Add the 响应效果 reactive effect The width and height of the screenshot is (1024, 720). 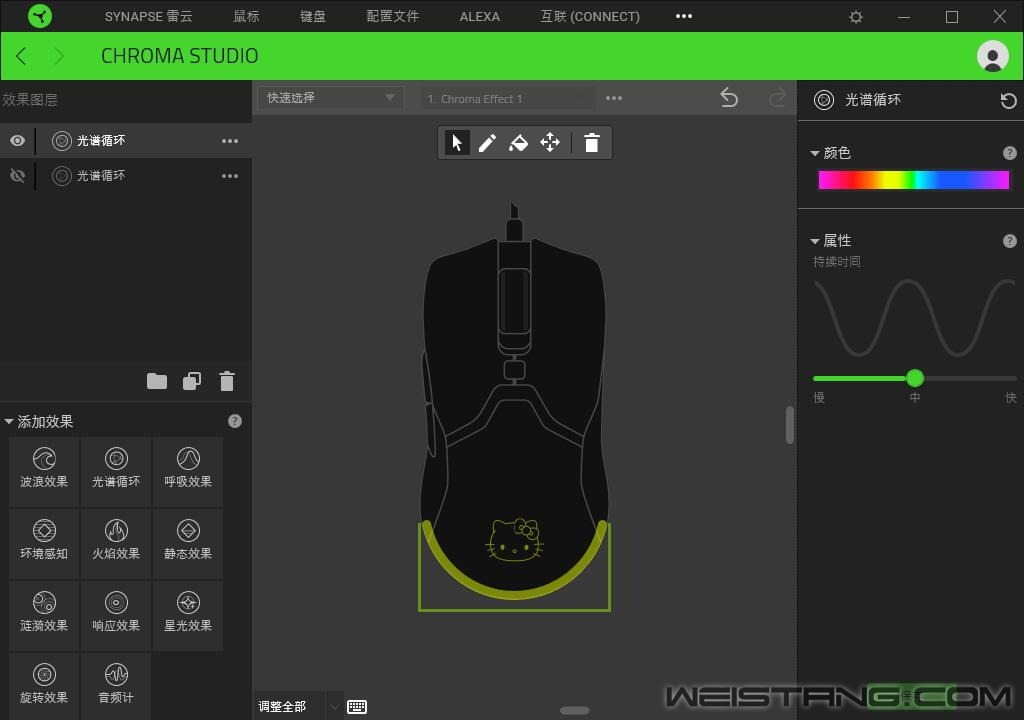(x=116, y=615)
